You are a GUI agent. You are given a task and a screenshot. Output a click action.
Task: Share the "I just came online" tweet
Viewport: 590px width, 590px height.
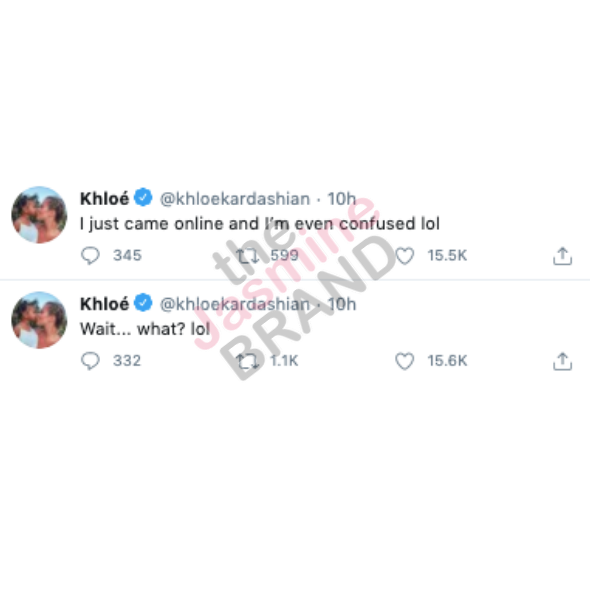pyautogui.click(x=563, y=256)
